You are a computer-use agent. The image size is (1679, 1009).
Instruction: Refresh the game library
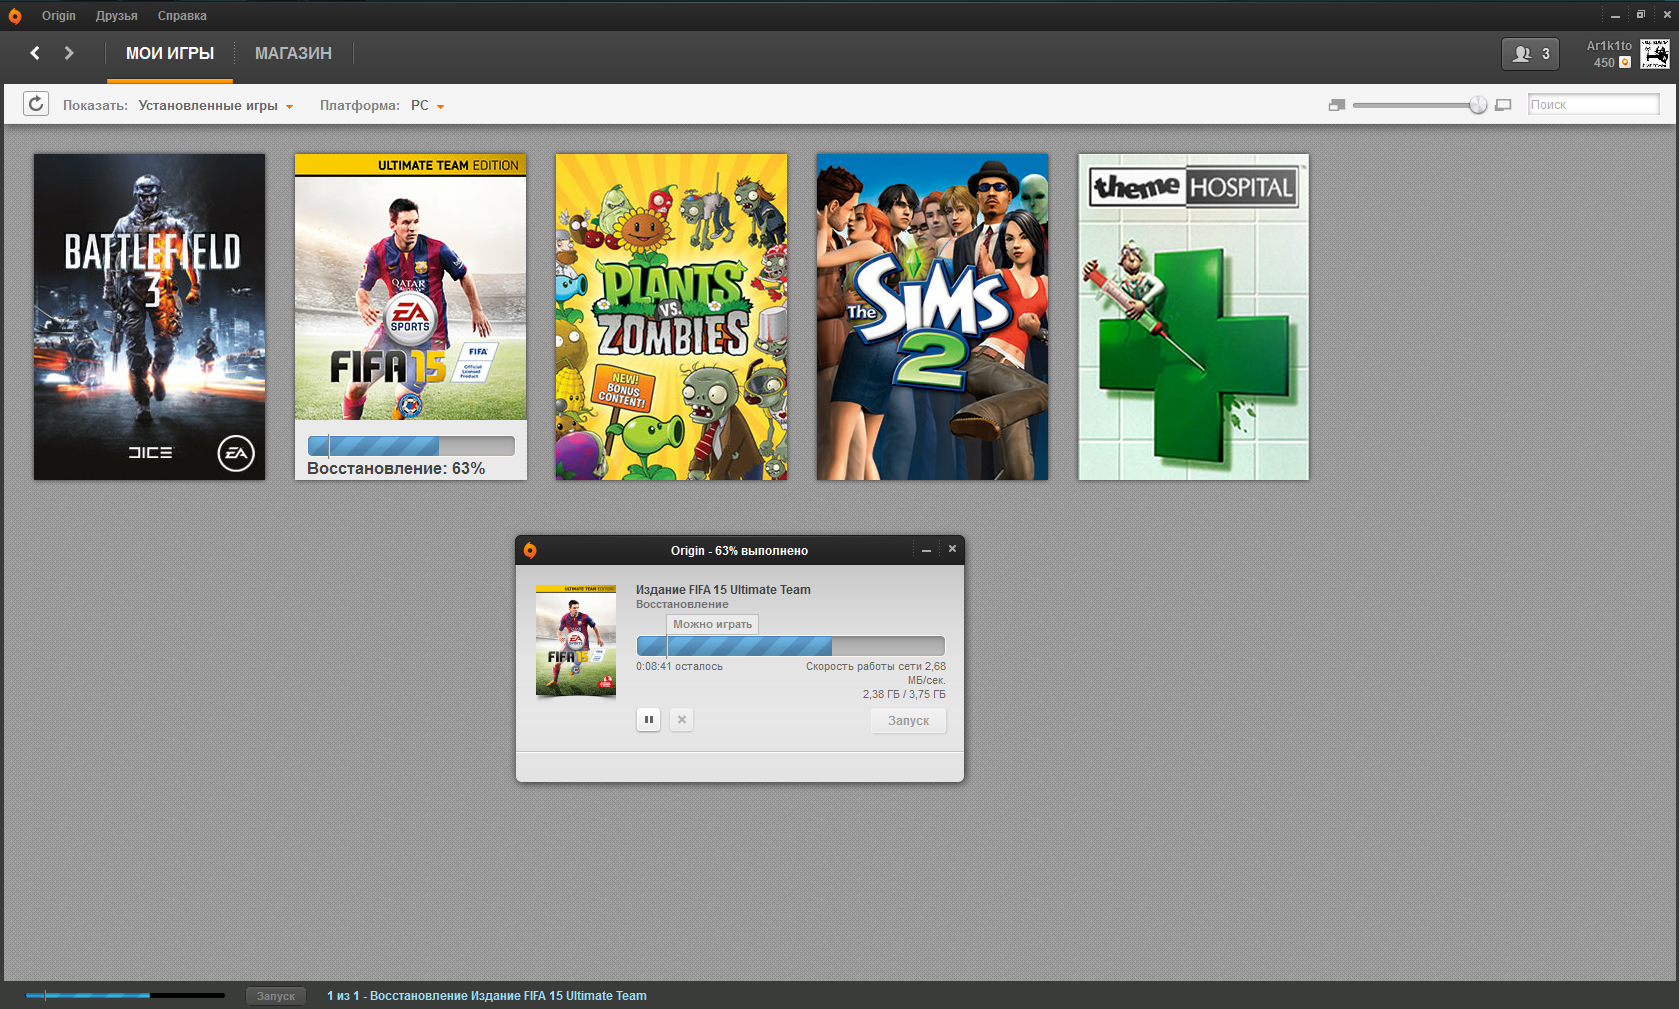coord(36,104)
